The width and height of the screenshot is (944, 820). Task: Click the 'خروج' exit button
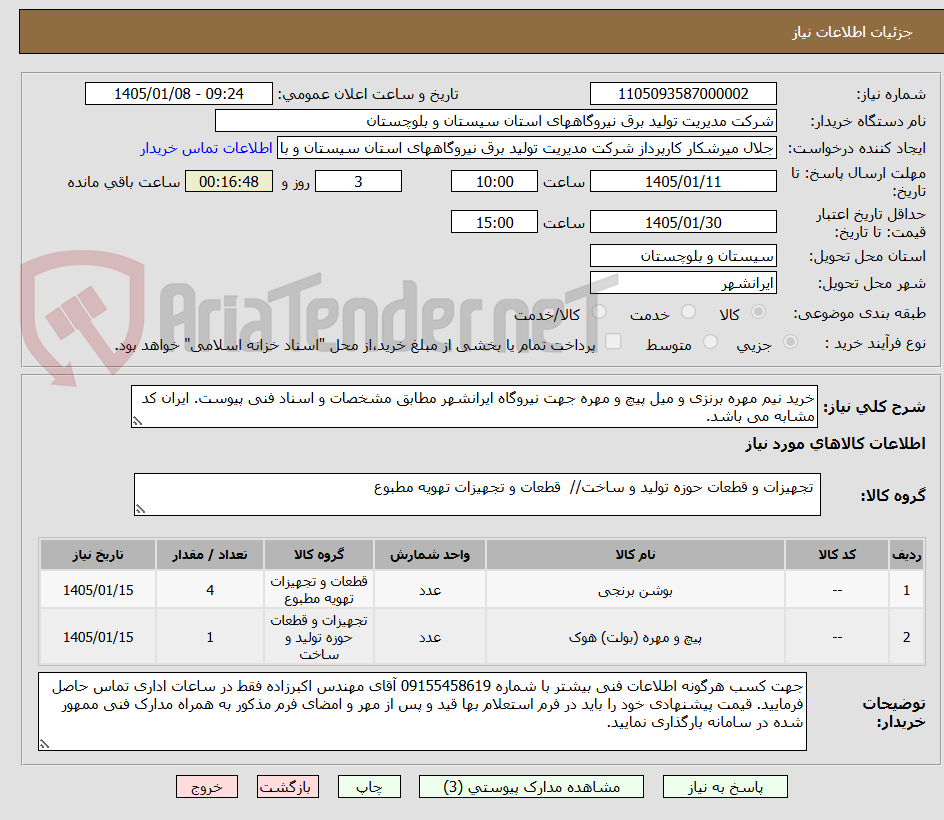(206, 787)
